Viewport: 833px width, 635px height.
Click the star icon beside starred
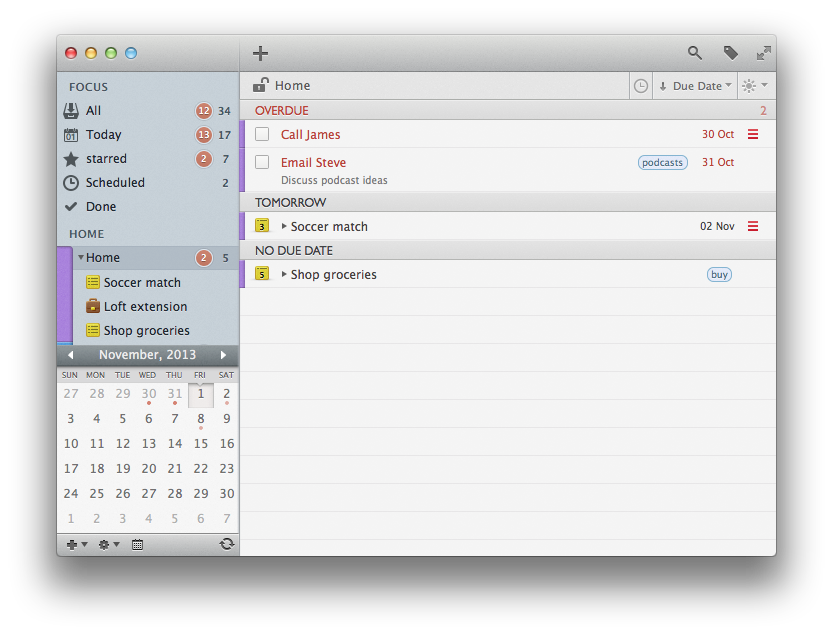pyautogui.click(x=71, y=159)
